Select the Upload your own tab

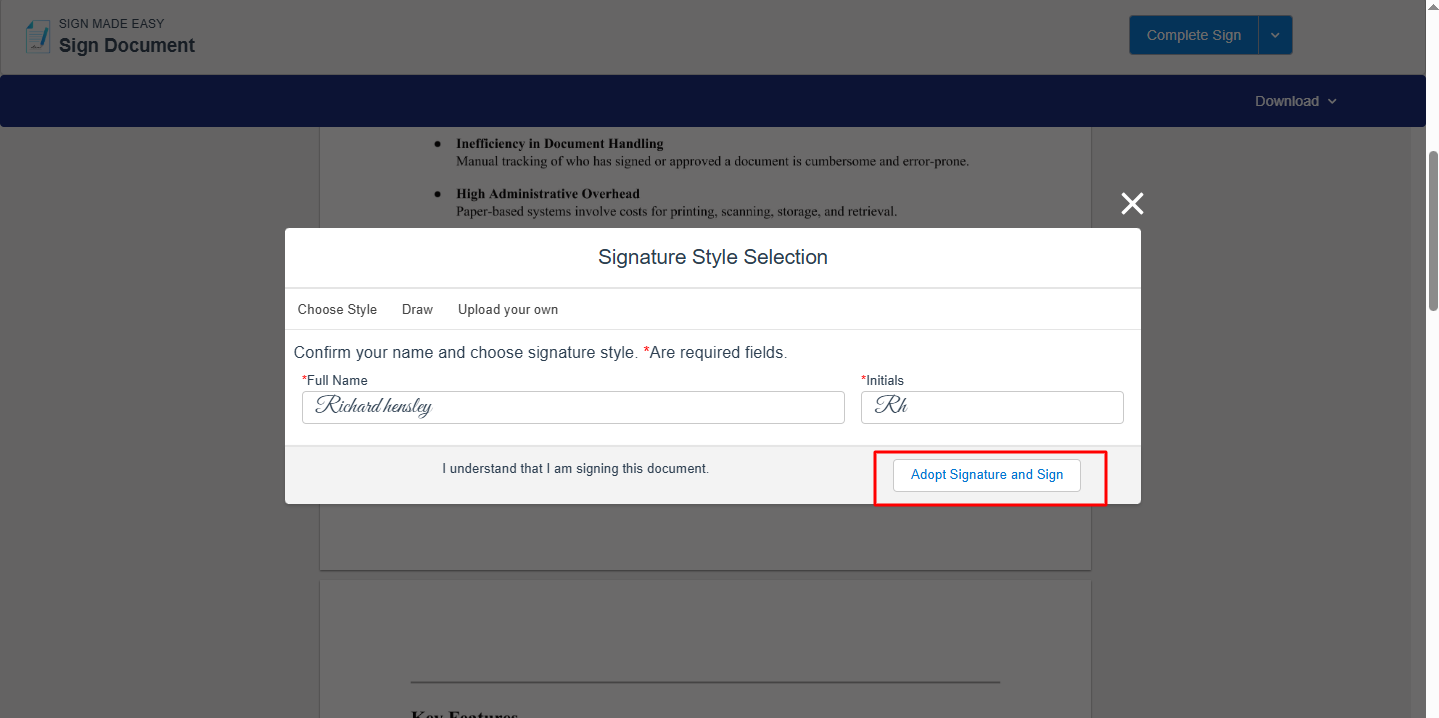[508, 310]
